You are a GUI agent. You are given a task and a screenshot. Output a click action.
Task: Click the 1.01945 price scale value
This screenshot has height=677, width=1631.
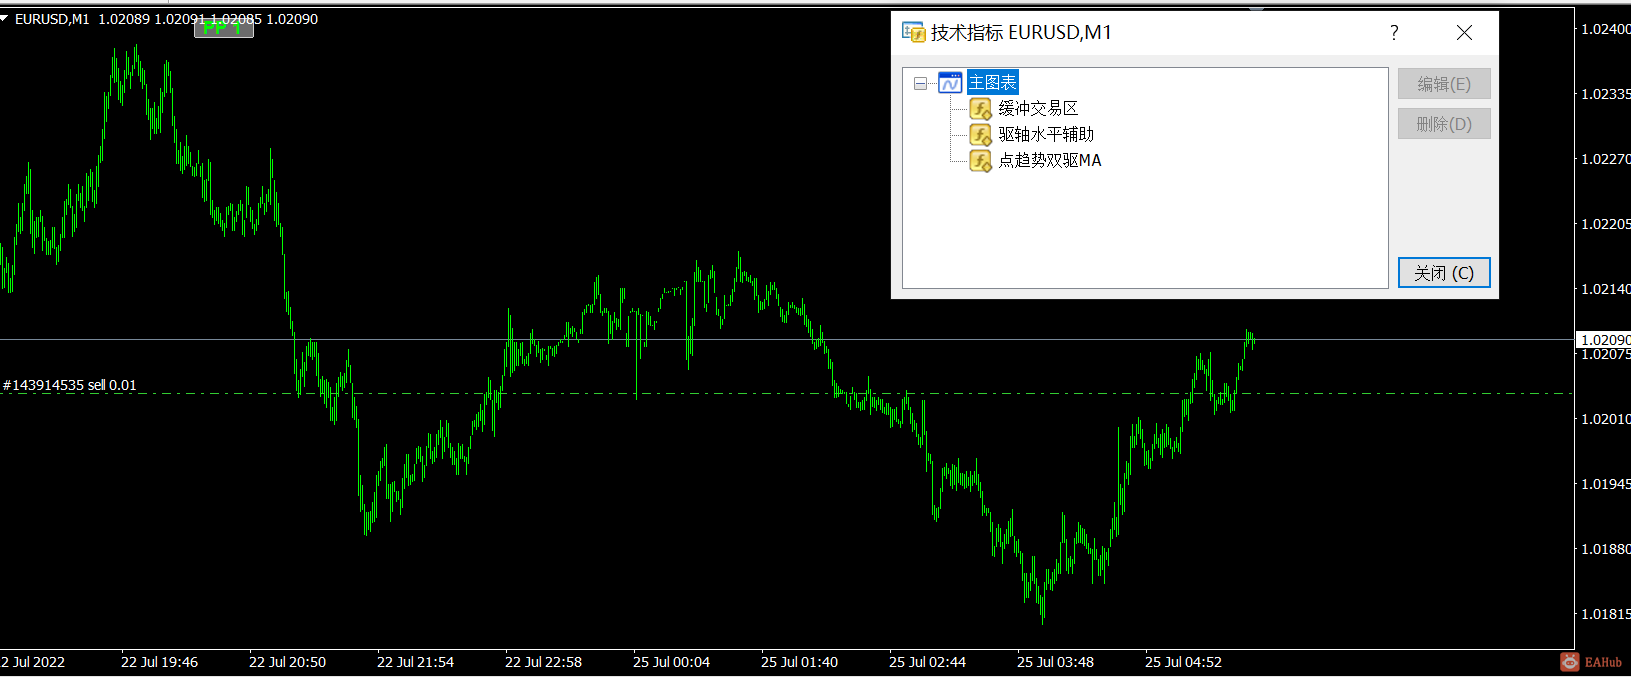coord(1605,484)
